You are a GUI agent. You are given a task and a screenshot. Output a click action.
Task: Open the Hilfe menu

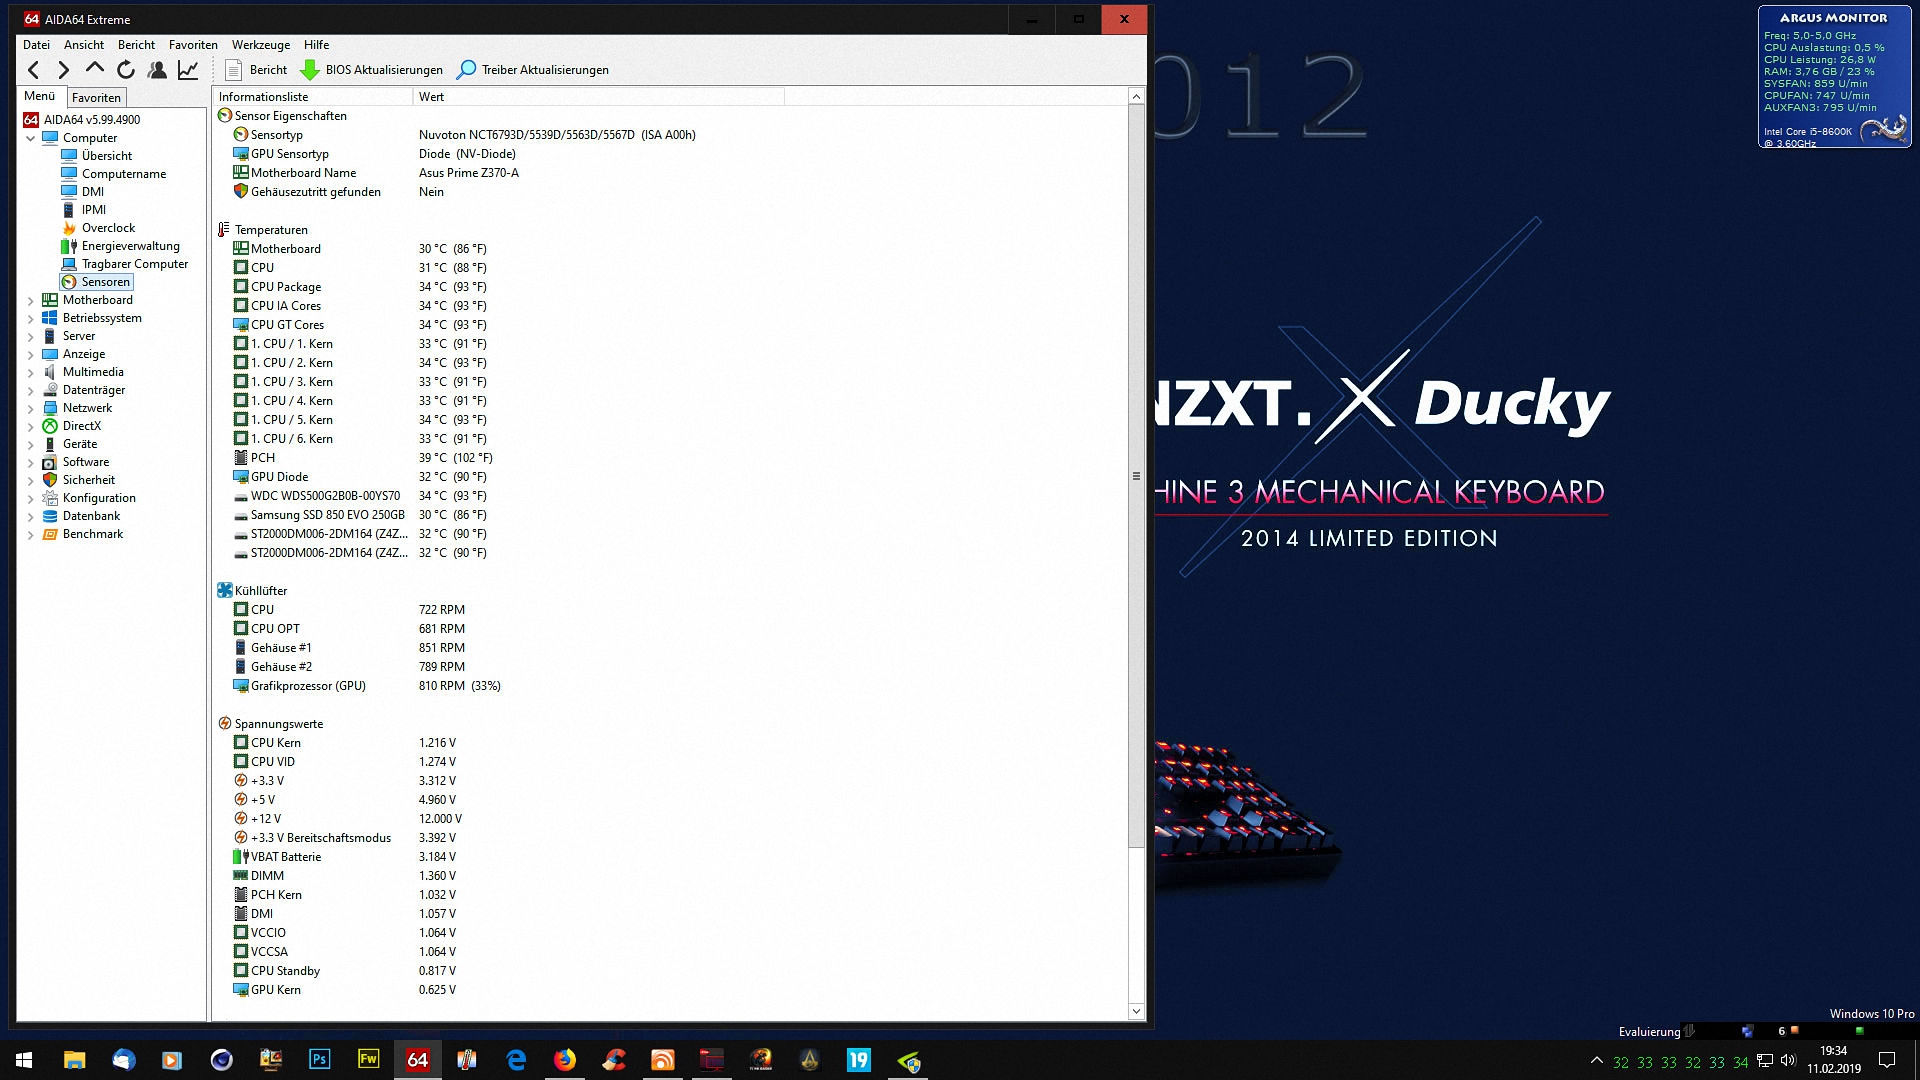[317, 45]
